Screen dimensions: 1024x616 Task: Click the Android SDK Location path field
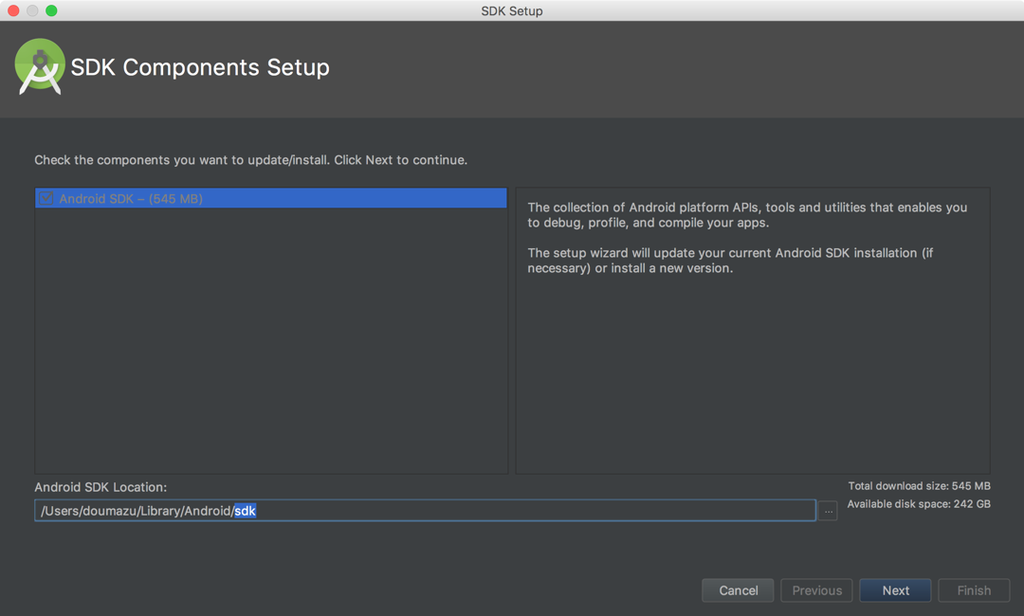[424, 510]
